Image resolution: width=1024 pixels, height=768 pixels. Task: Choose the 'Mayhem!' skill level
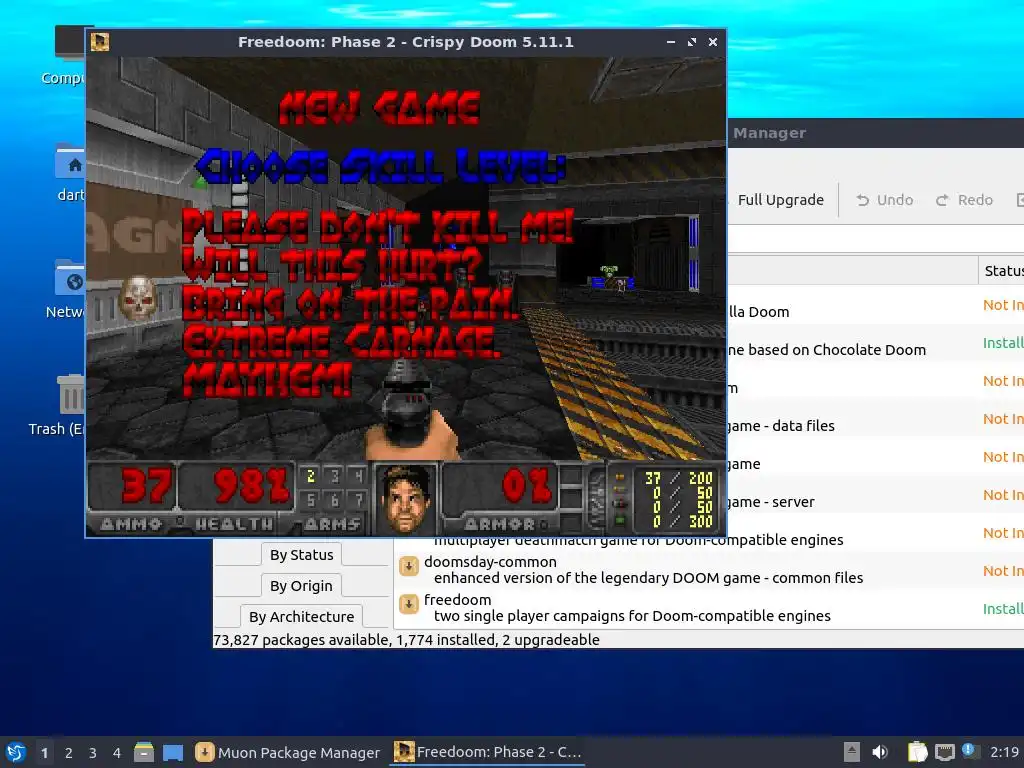click(267, 379)
